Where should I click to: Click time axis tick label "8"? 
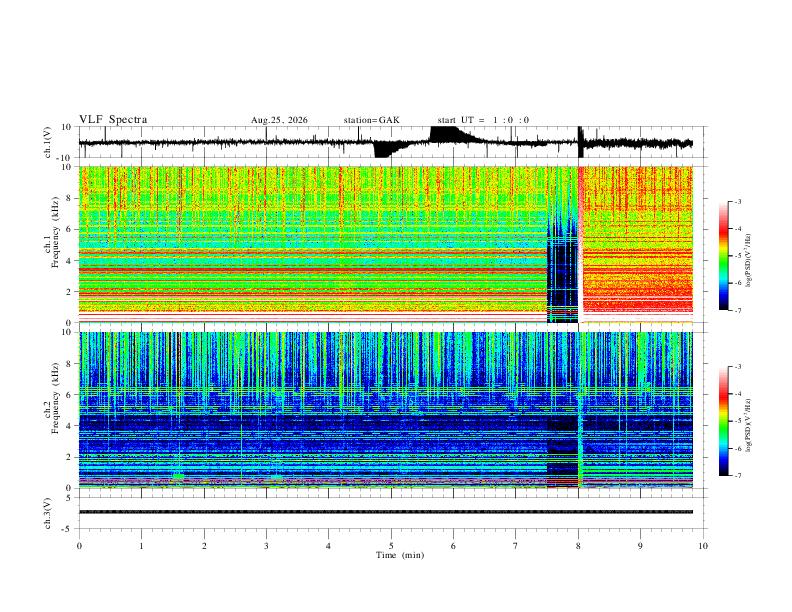tap(578, 546)
